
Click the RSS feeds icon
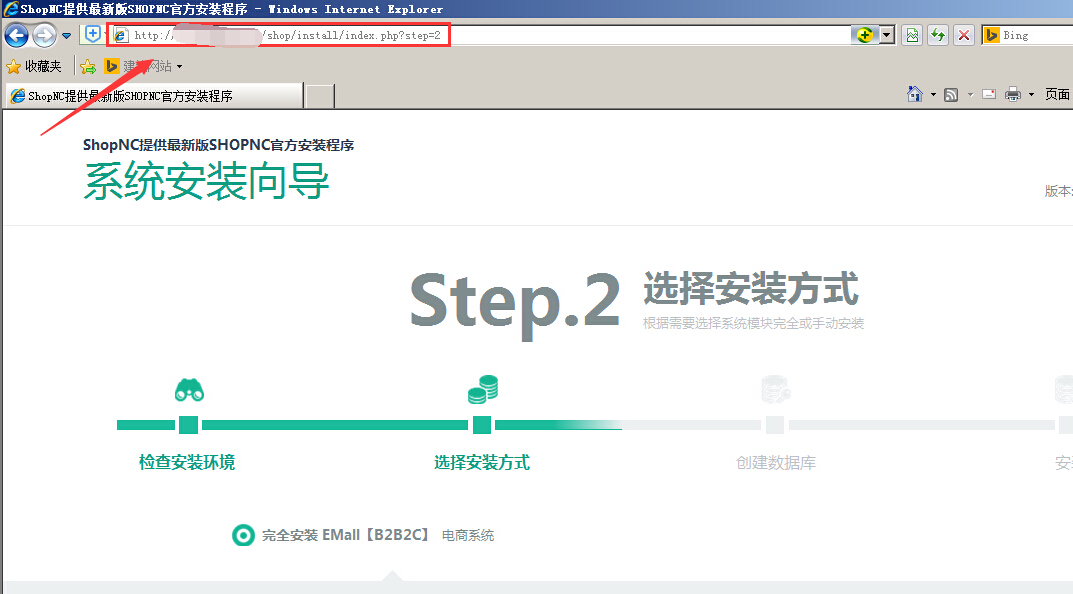[951, 94]
